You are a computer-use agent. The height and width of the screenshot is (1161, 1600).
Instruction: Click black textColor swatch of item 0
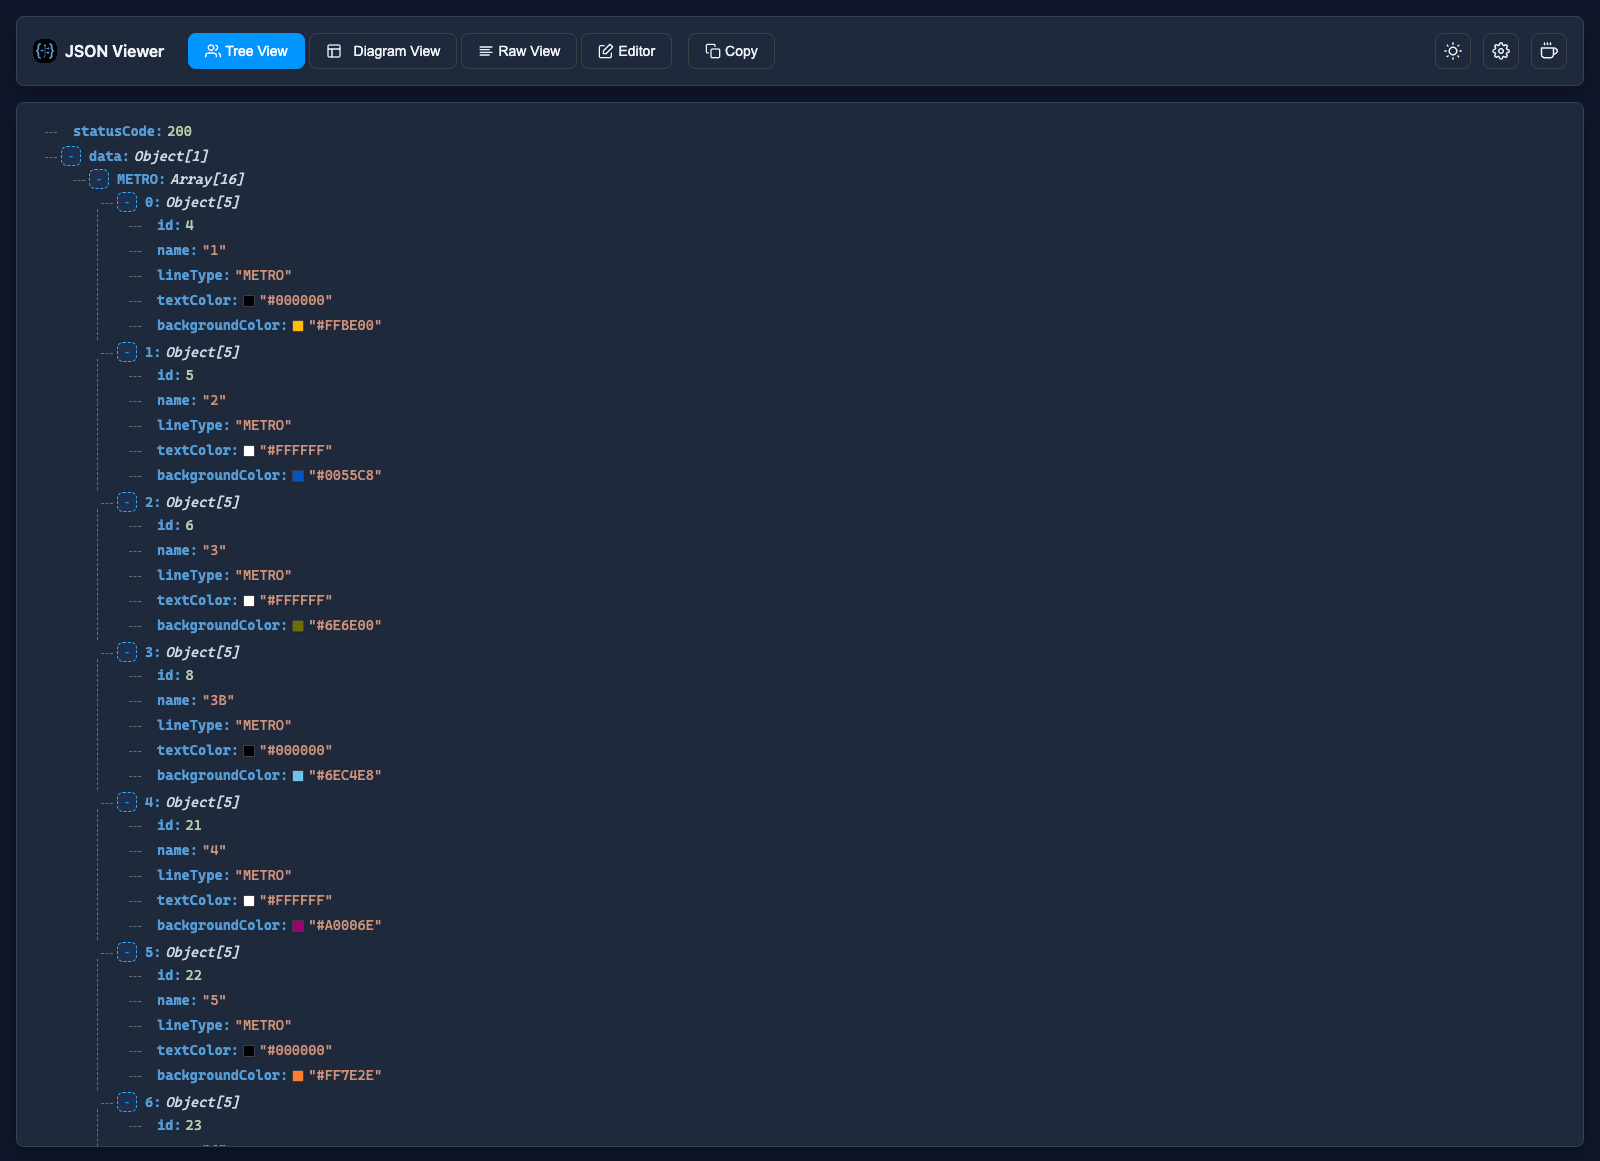coord(249,301)
